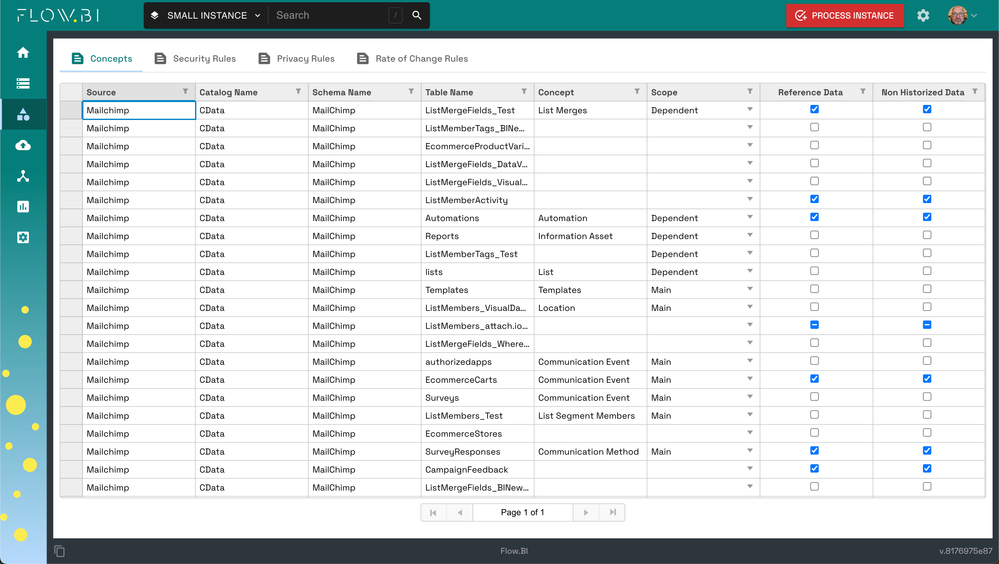
Task: Uncheck Non Historized Data for EcommerceCarts
Action: 927,379
